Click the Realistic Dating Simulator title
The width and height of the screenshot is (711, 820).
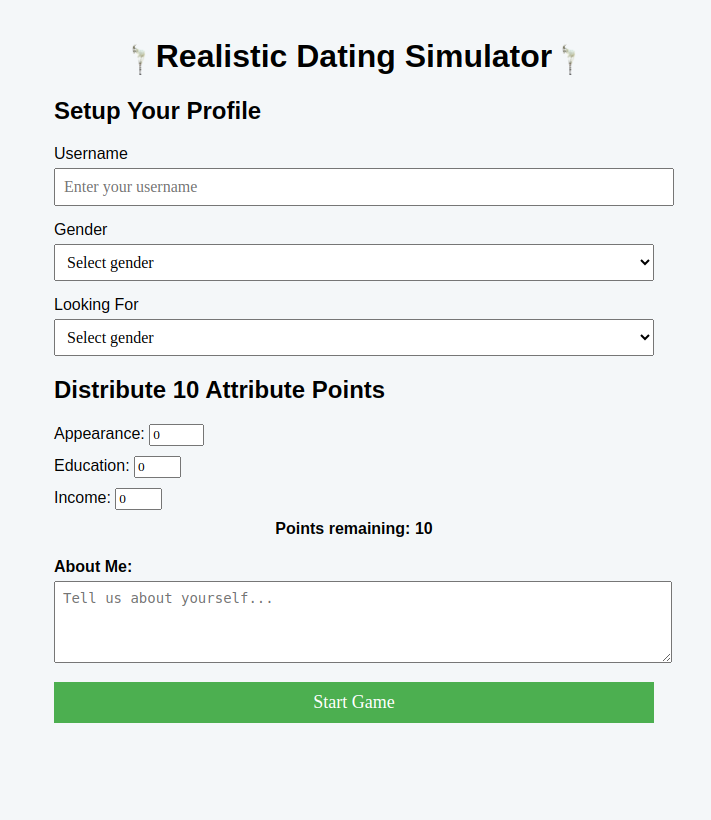(x=353, y=57)
